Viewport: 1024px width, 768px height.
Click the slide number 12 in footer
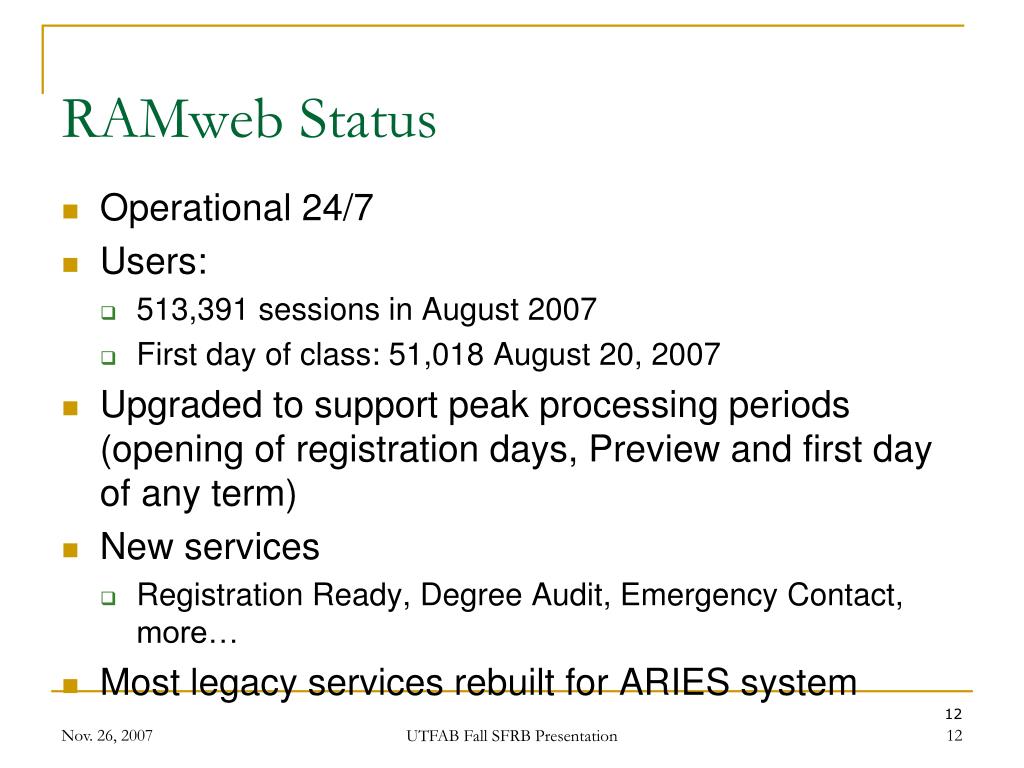(x=954, y=736)
